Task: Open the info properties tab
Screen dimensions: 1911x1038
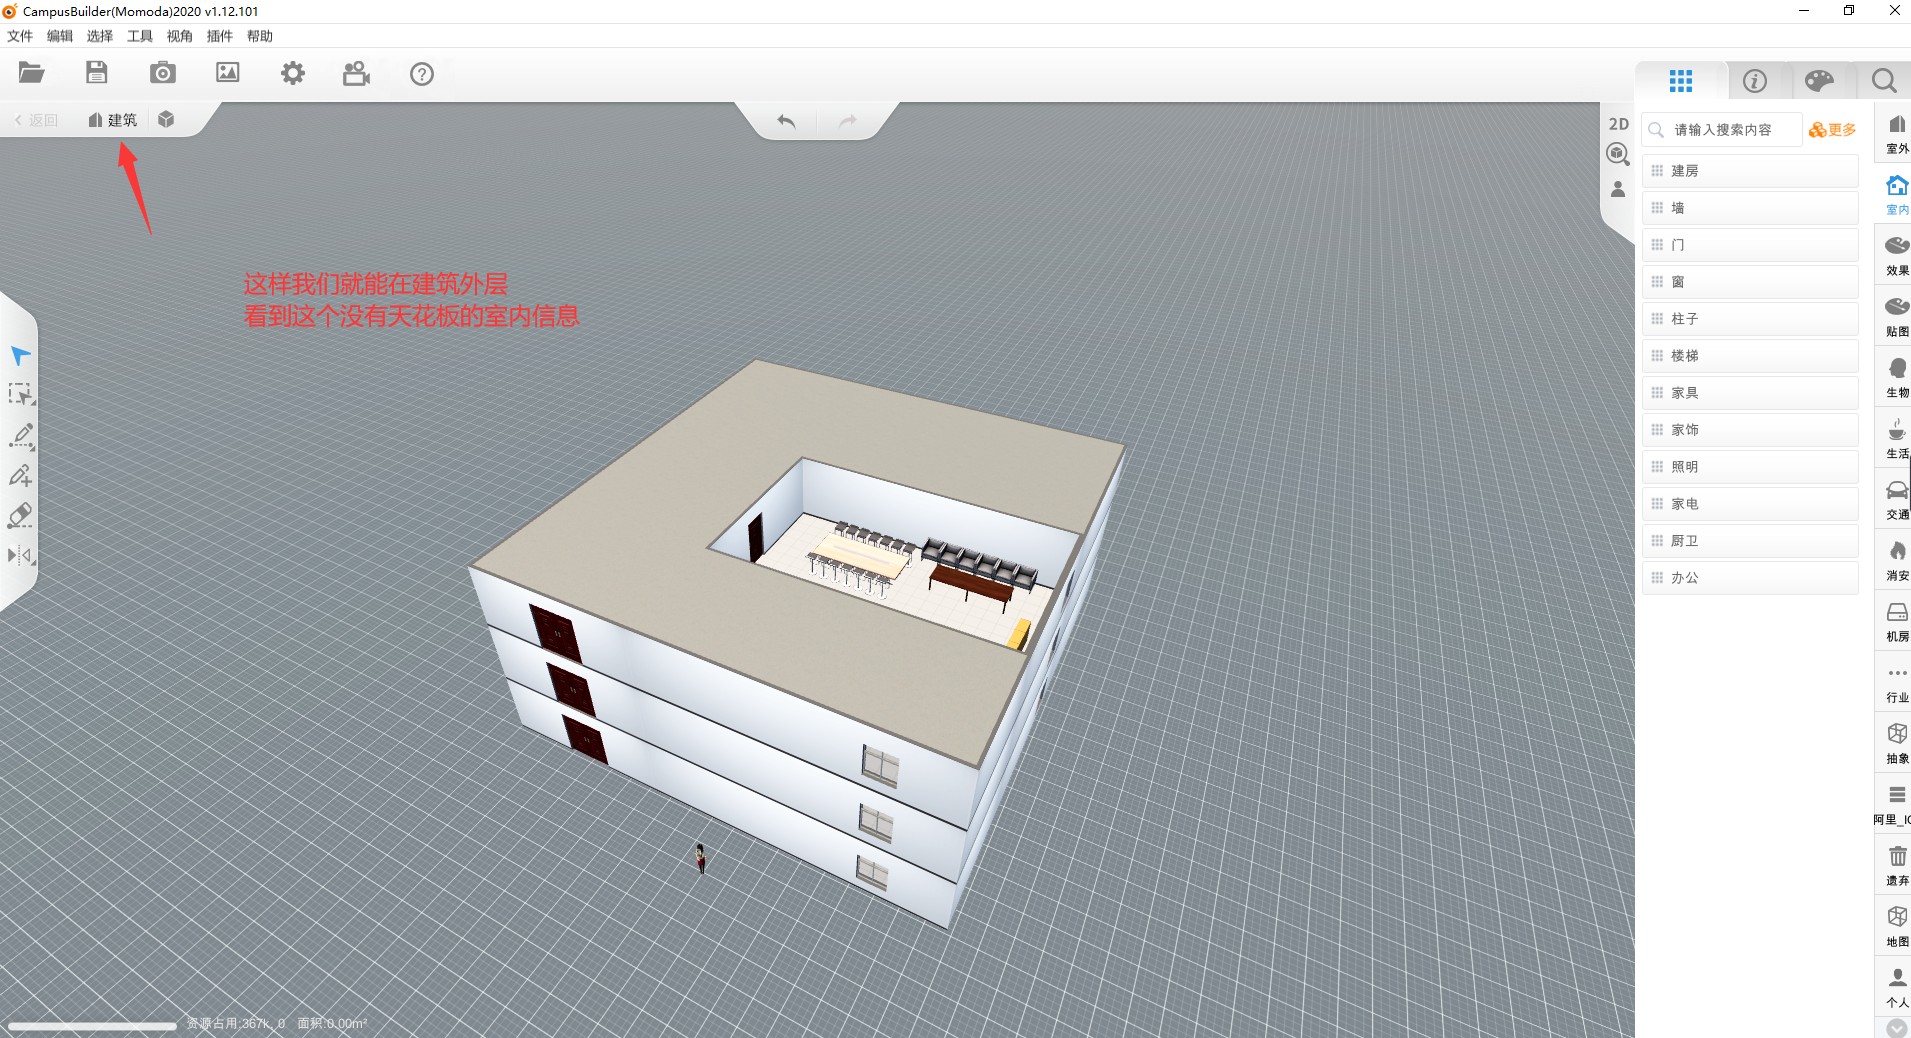Action: [x=1755, y=81]
